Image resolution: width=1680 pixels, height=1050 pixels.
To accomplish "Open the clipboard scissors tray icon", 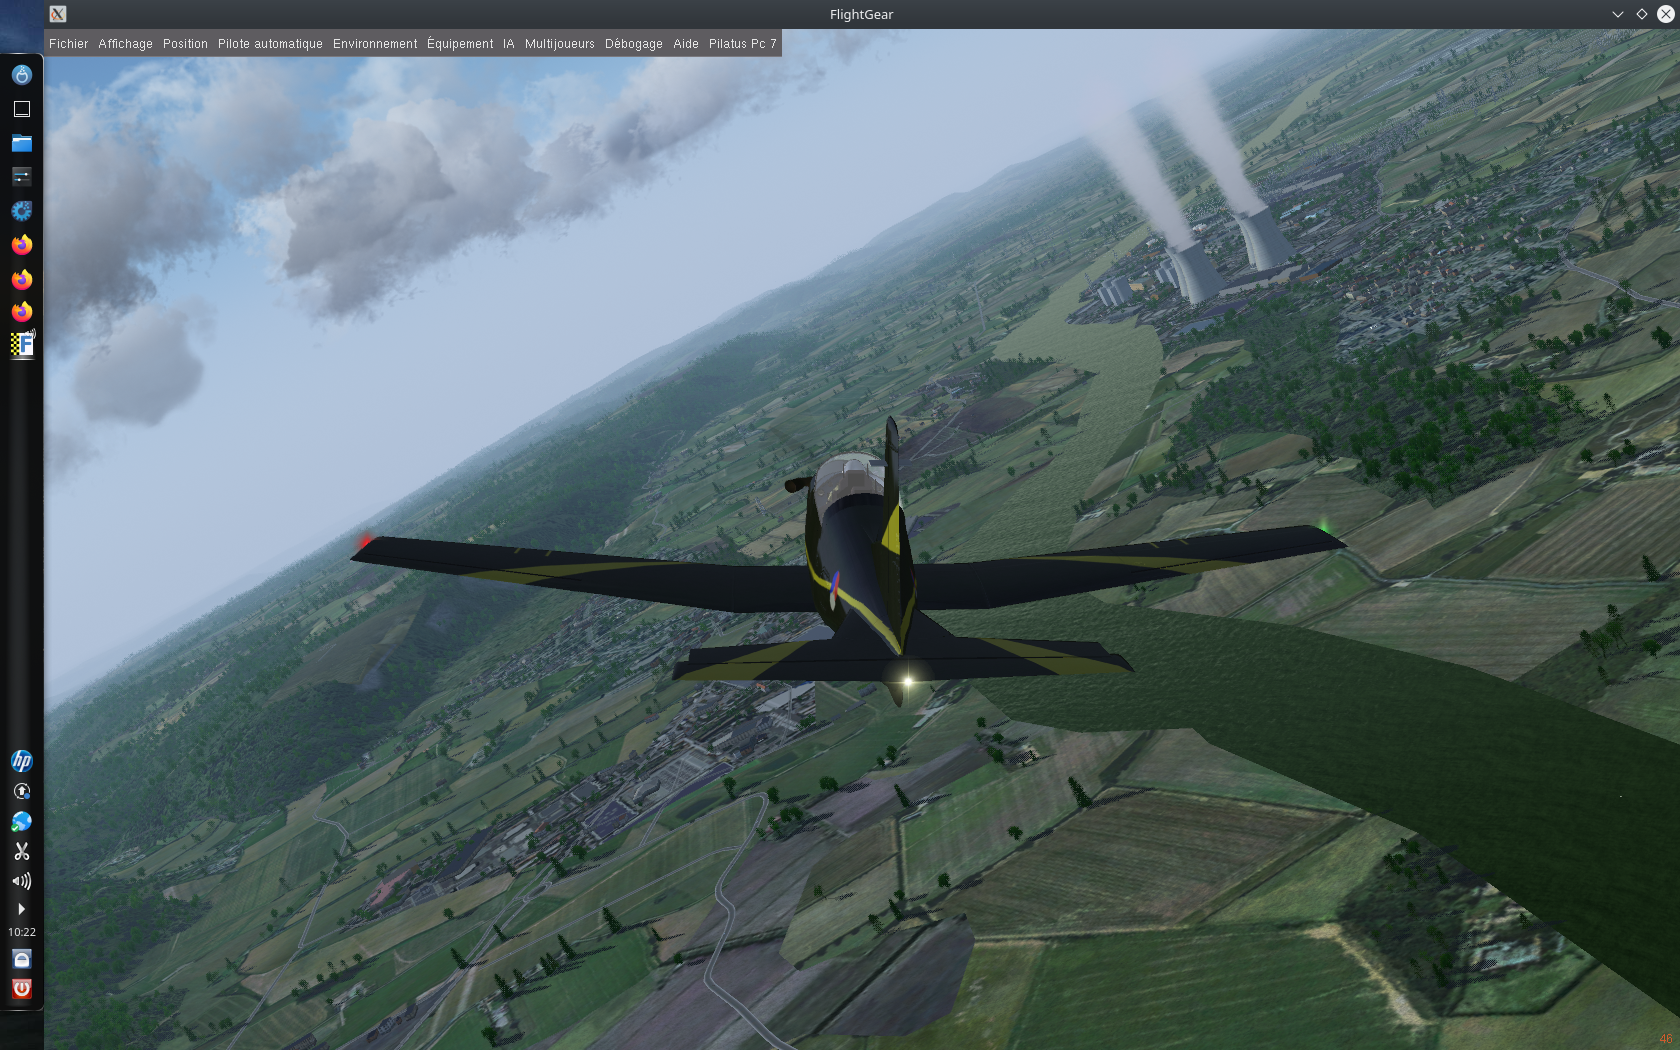I will 22,851.
